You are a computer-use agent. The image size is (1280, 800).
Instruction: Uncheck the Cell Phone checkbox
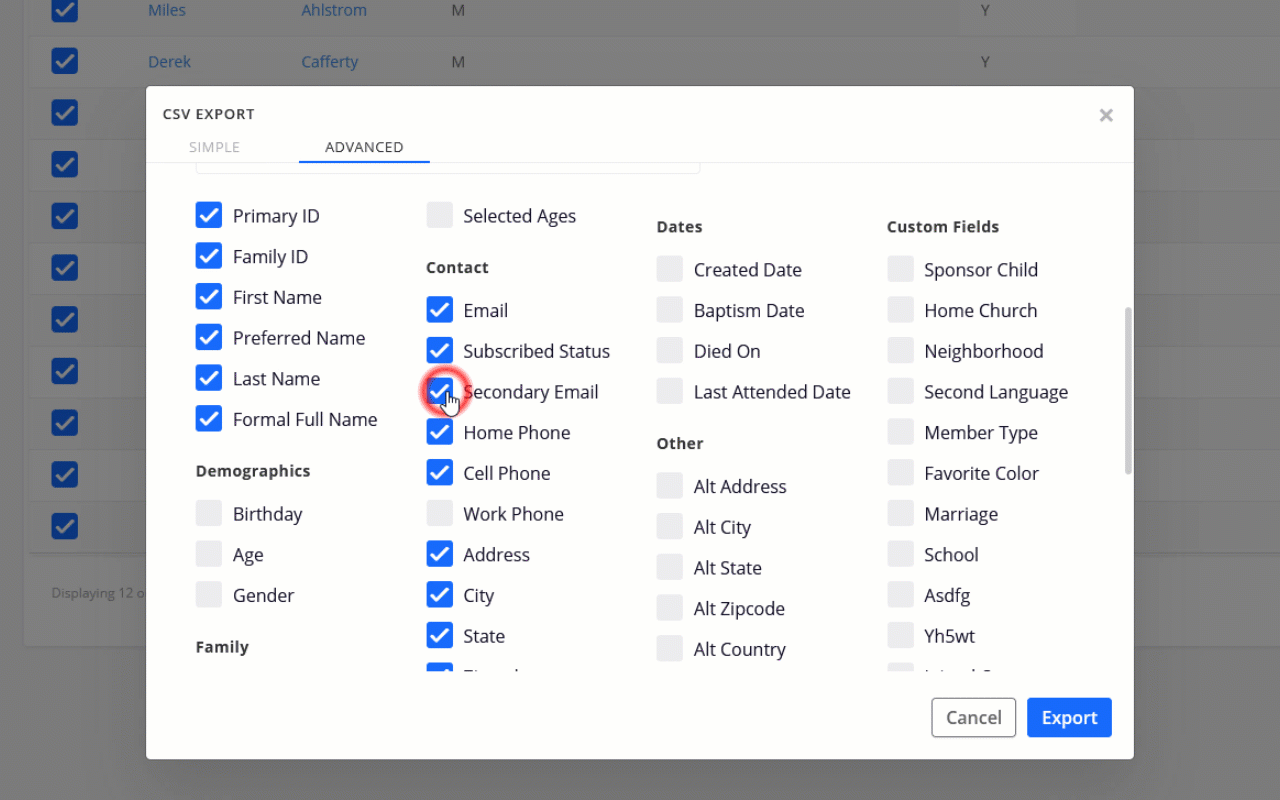(440, 473)
